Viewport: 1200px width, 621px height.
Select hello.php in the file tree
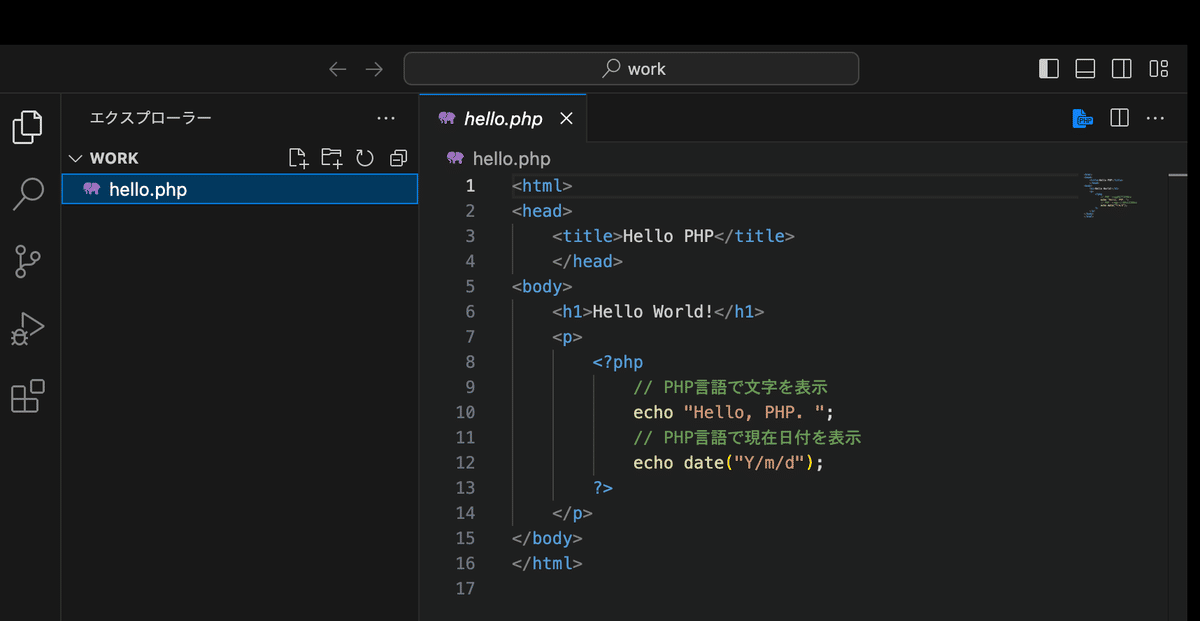tap(148, 189)
